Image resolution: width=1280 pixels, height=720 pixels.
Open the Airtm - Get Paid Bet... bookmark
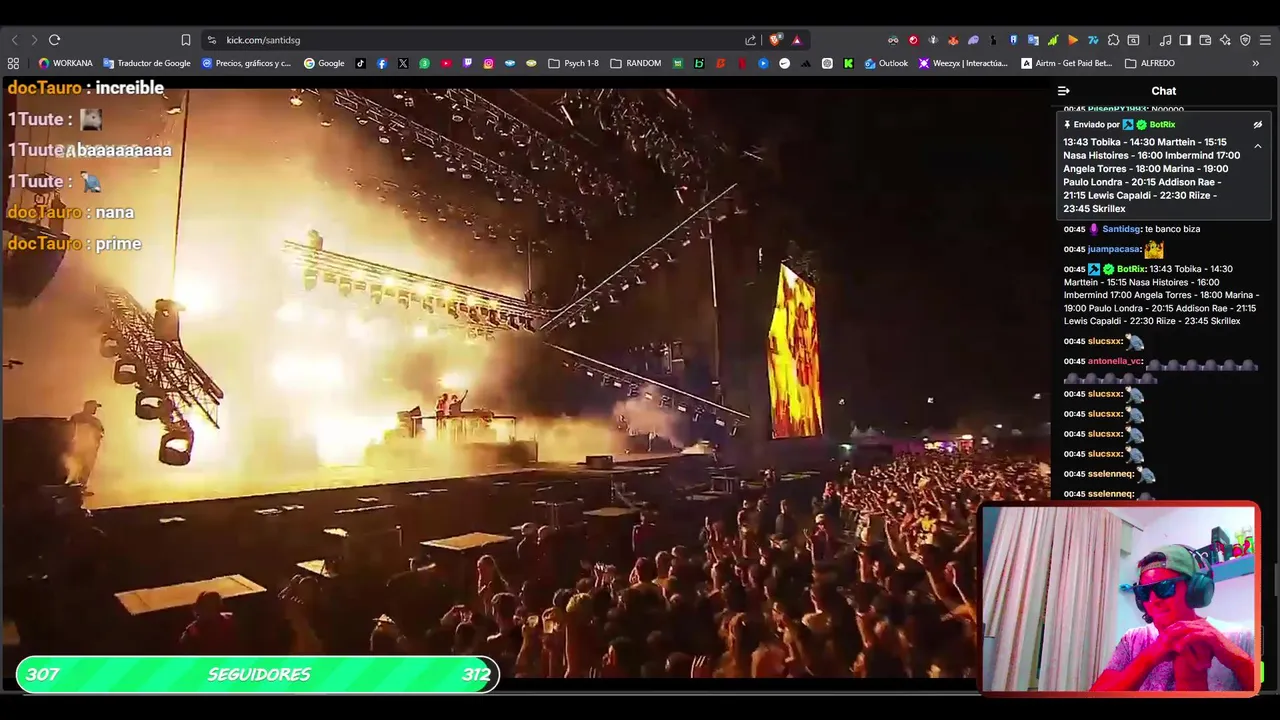pos(1067,63)
